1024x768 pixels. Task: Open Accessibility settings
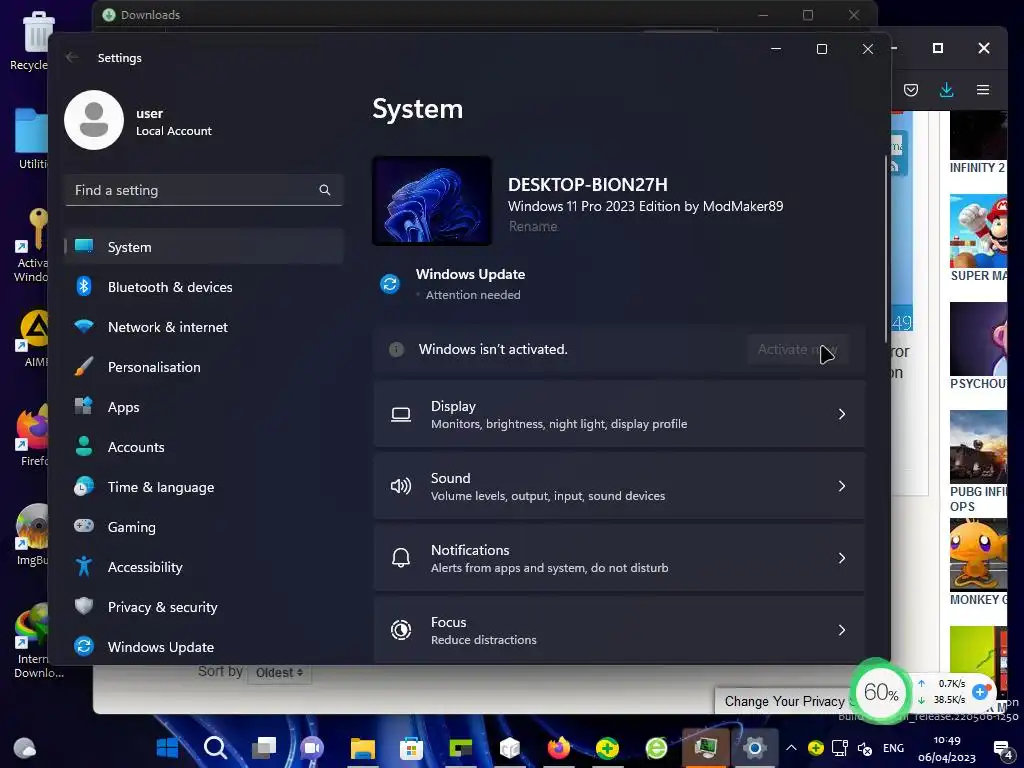pyautogui.click(x=204, y=567)
